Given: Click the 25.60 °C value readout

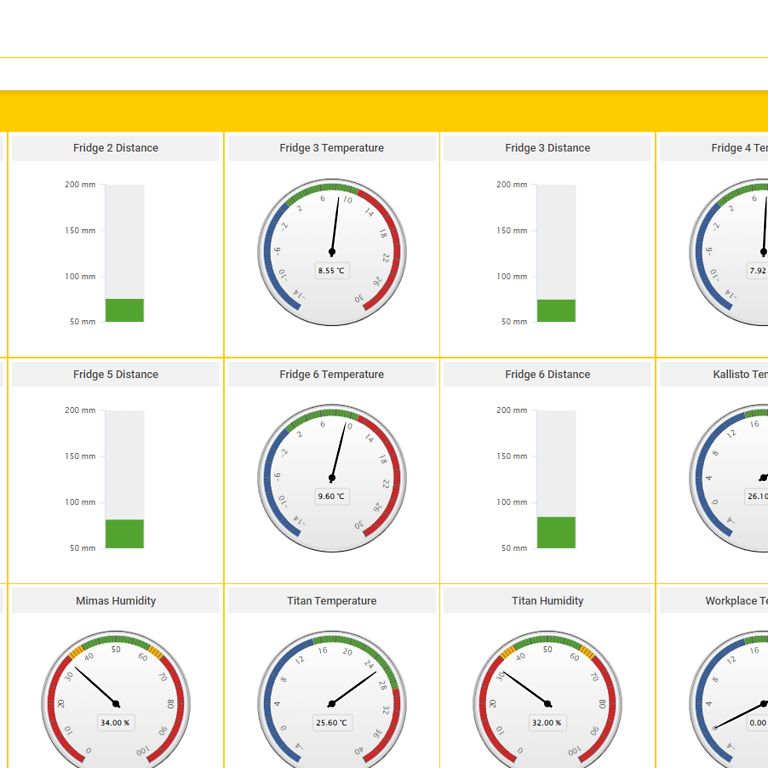Looking at the screenshot, I should pyautogui.click(x=331, y=723).
